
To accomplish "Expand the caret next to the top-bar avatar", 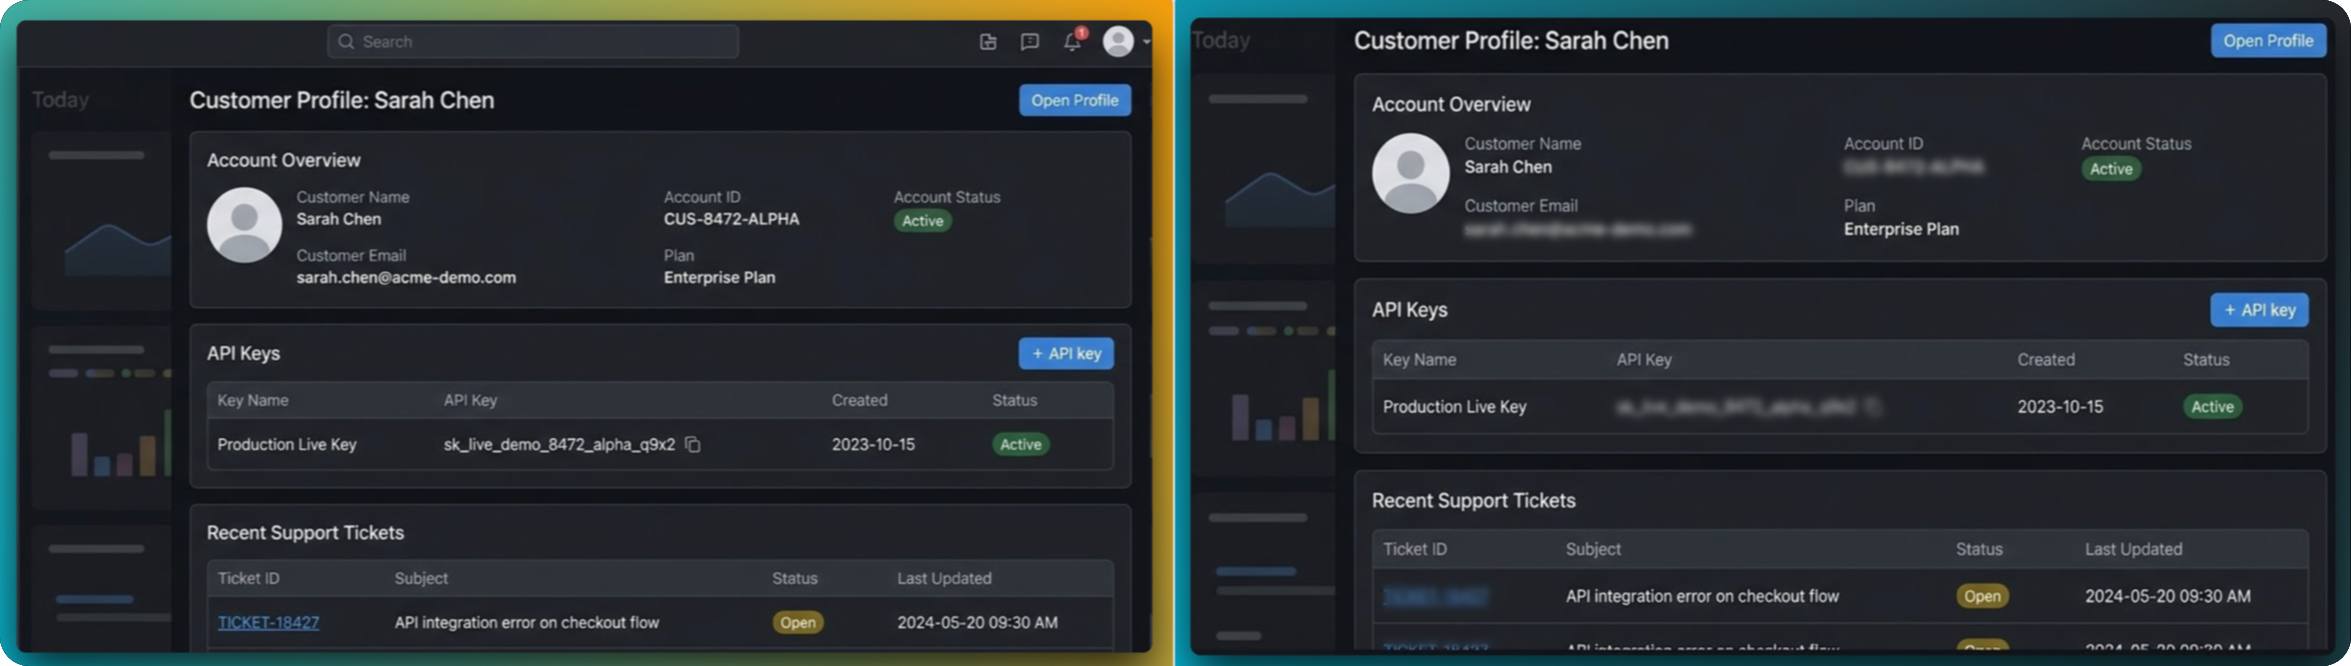I will coord(1146,42).
